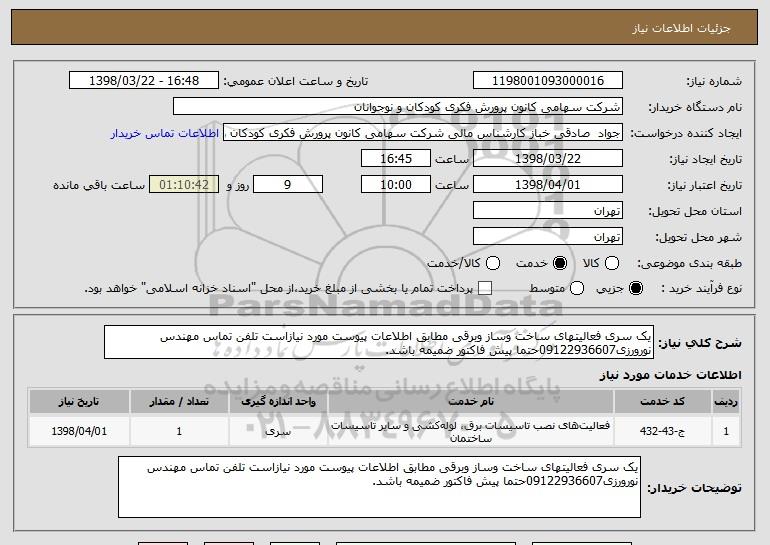Click the نام خدمت column header
The width and height of the screenshot is (770, 545).
coord(471,402)
